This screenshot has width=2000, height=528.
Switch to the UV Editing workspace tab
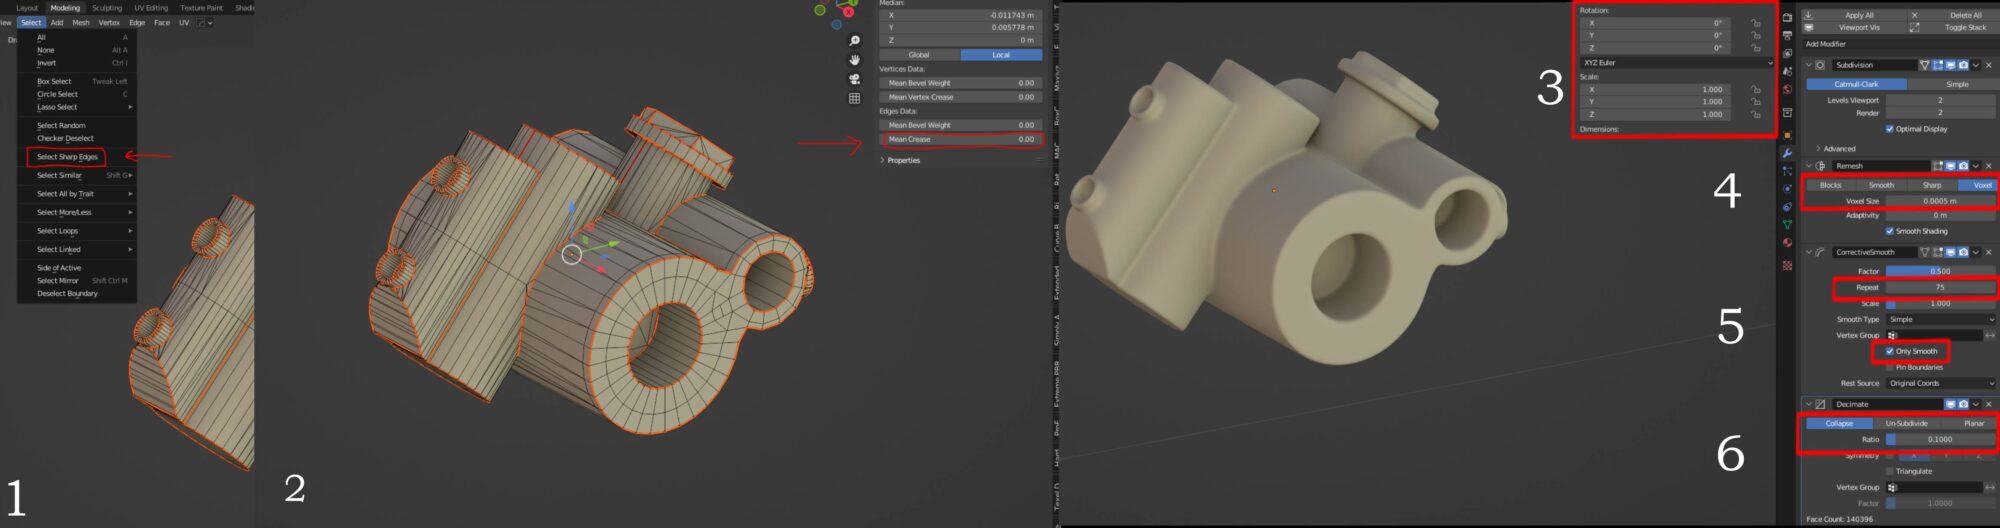point(151,8)
